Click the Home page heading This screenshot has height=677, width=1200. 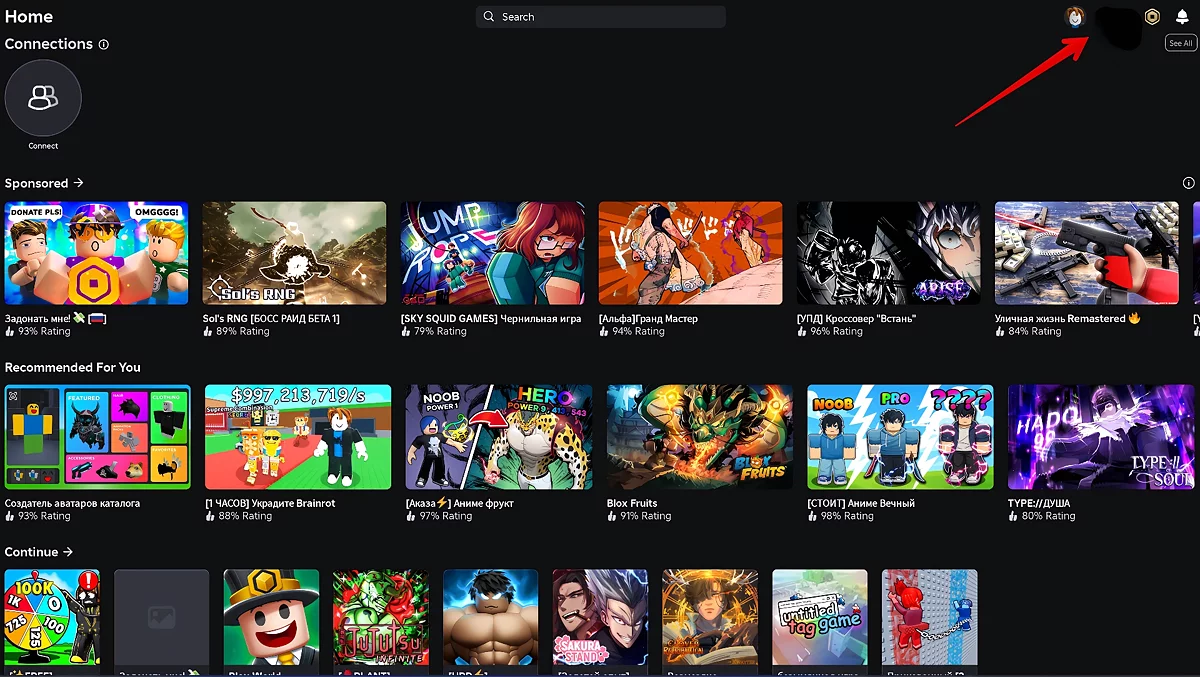pos(29,16)
